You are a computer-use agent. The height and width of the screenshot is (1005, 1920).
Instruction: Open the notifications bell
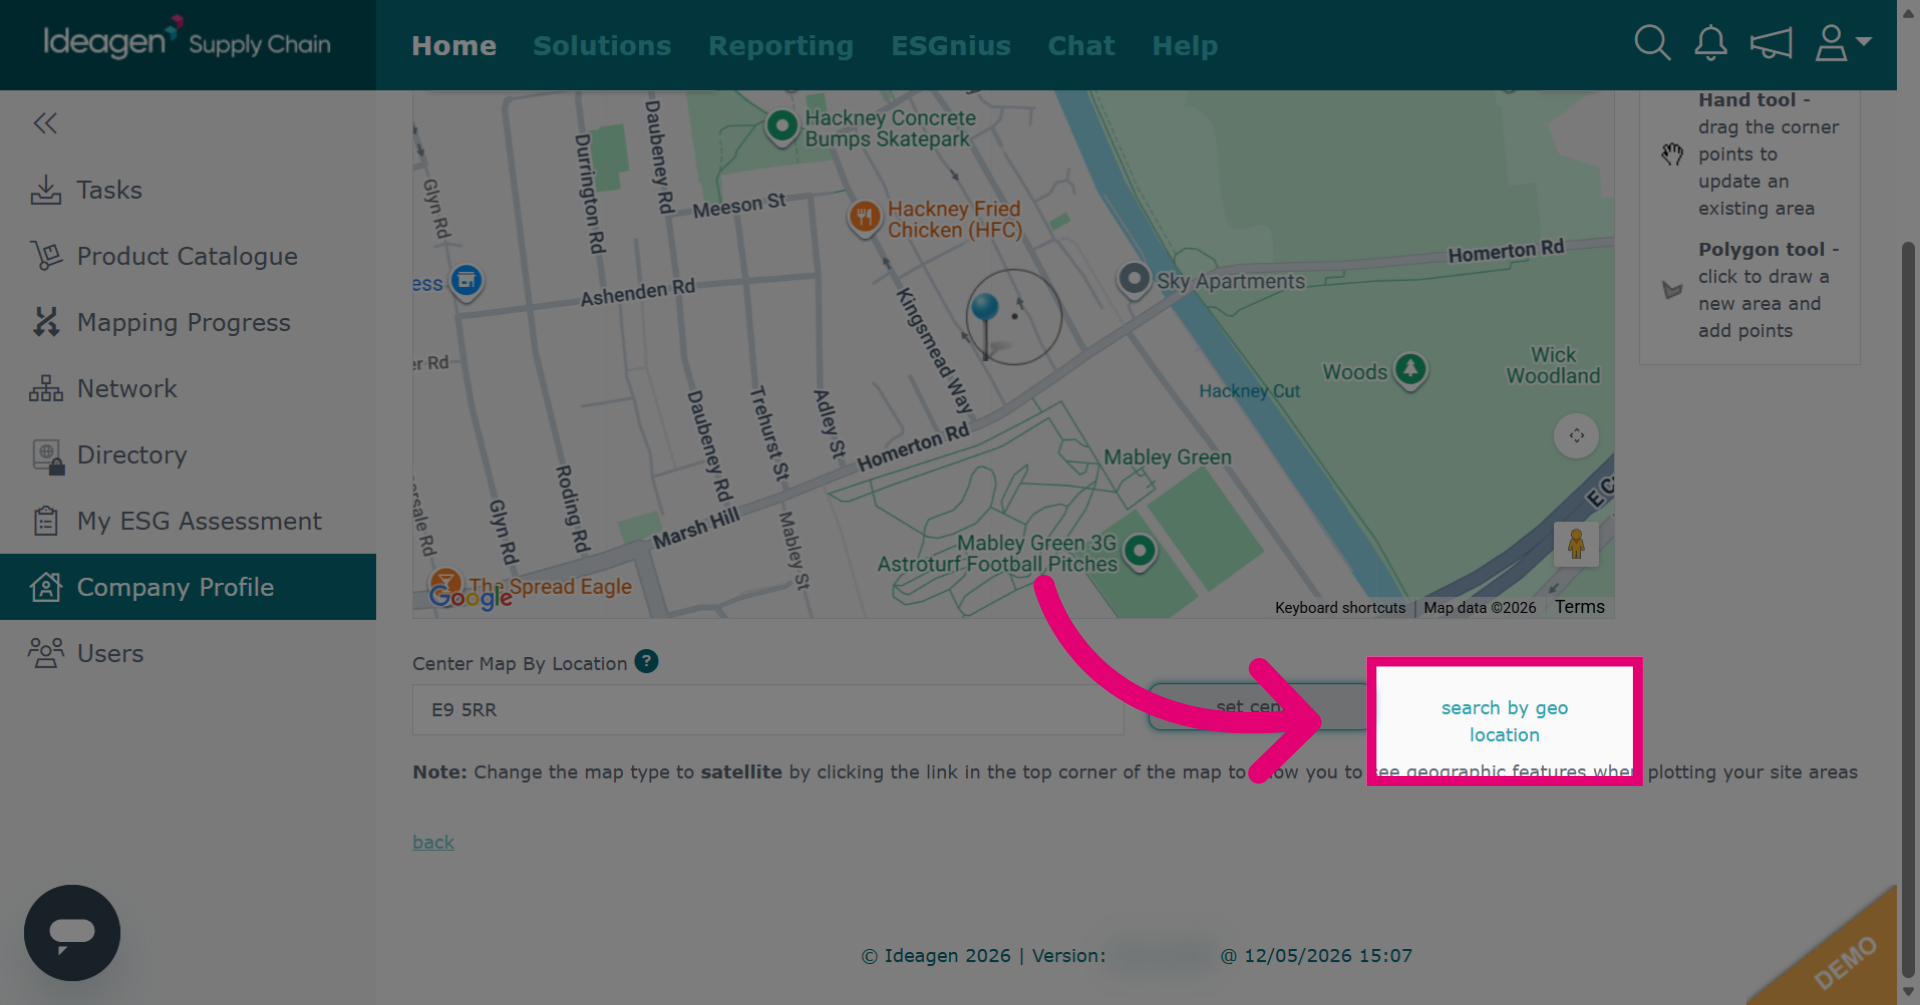pyautogui.click(x=1710, y=43)
